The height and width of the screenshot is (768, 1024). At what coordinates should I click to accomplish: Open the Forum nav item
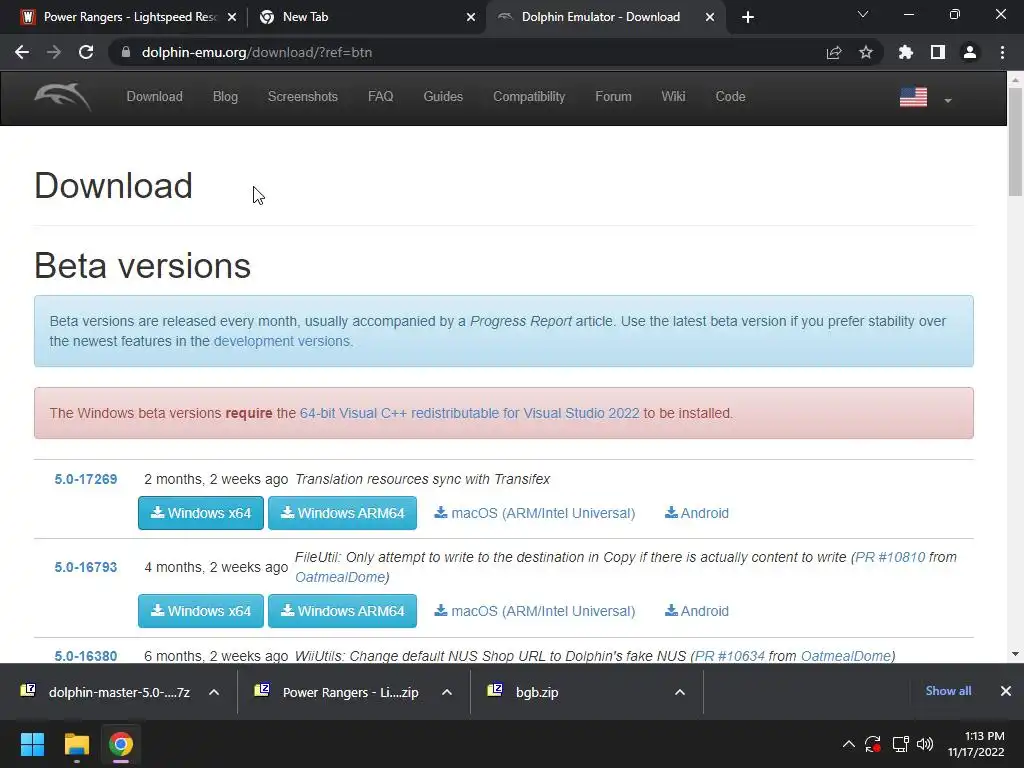(x=613, y=97)
